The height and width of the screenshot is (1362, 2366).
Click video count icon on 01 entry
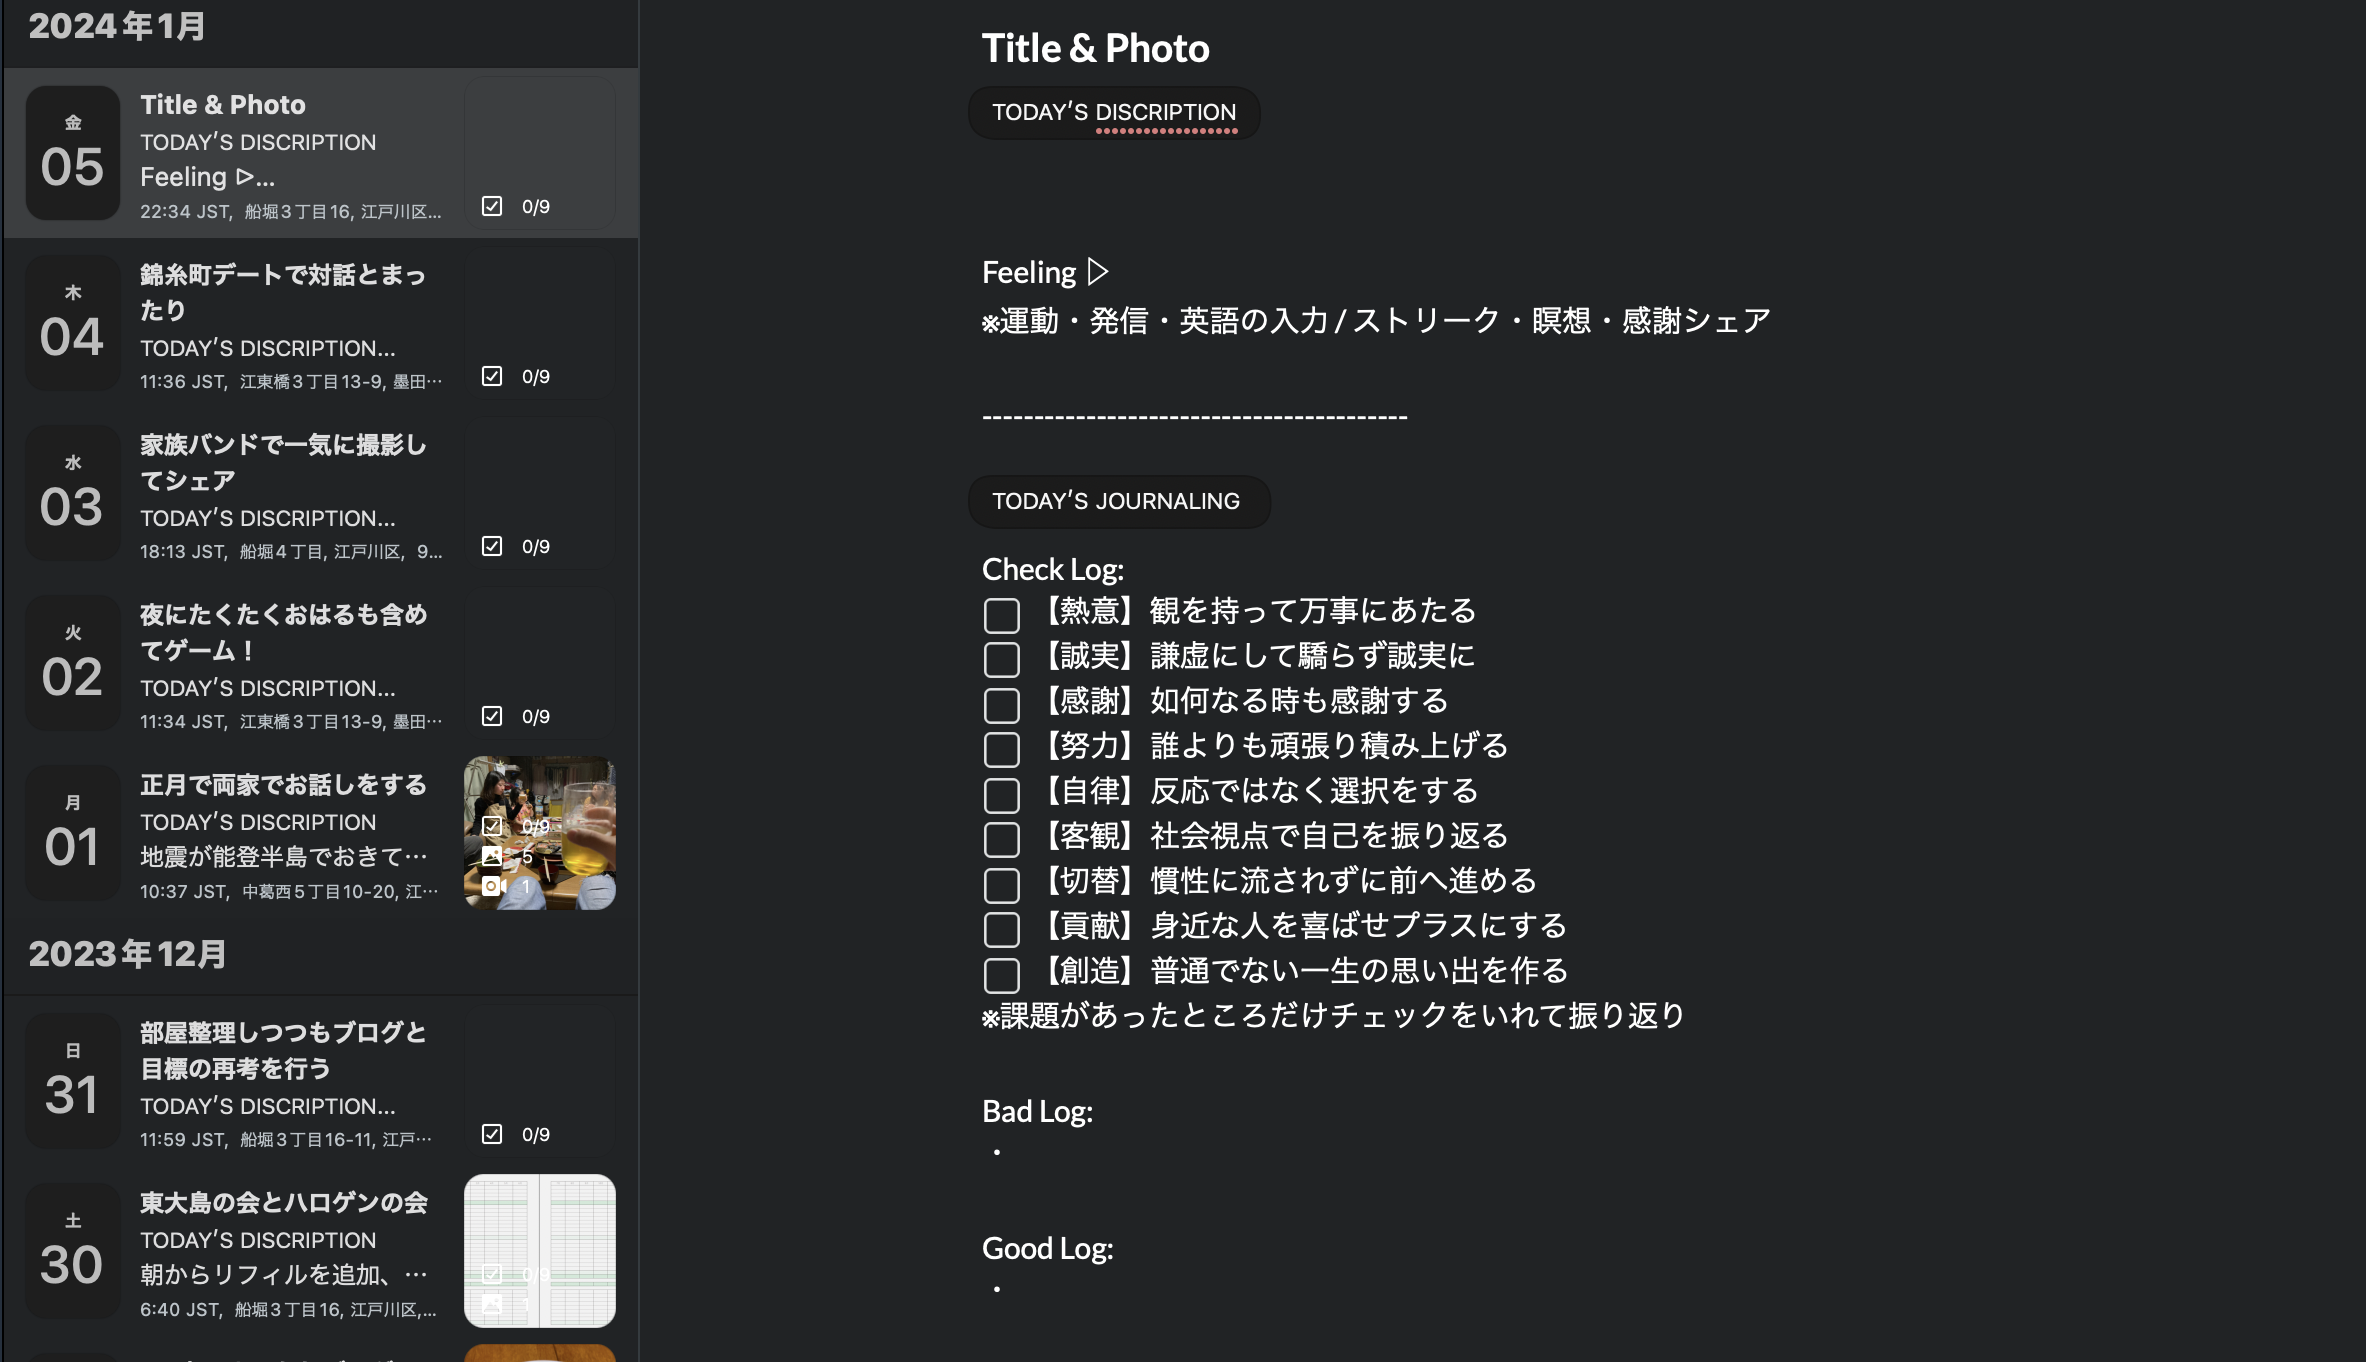493,886
